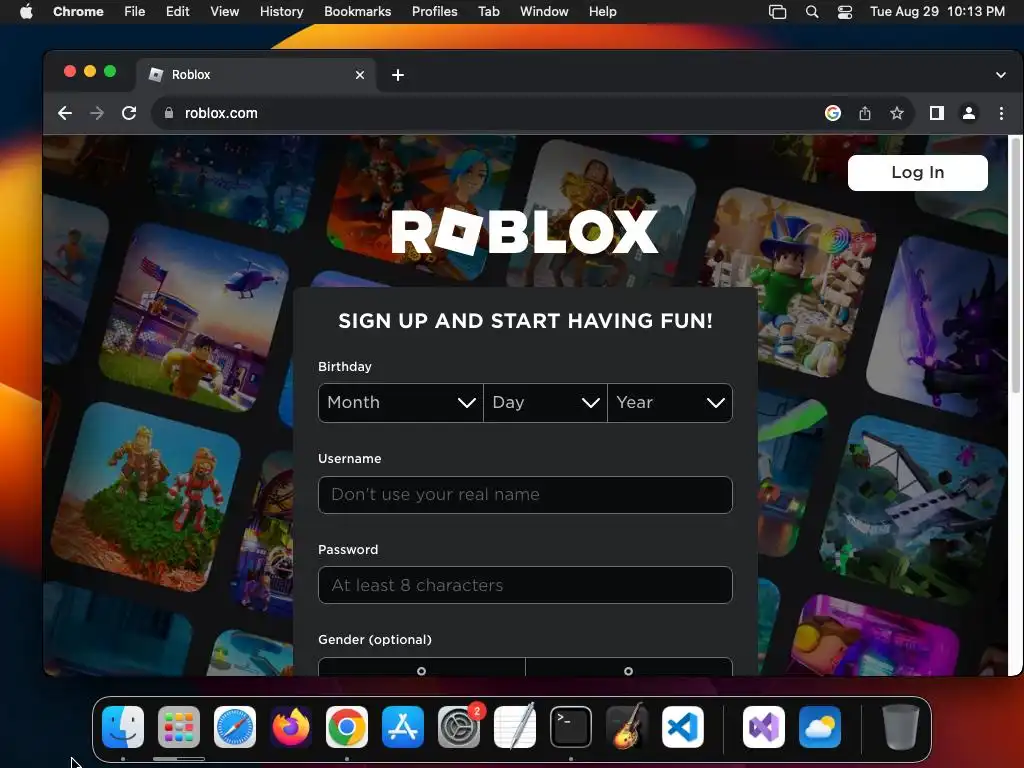Image resolution: width=1024 pixels, height=768 pixels.
Task: Close the Roblox tab
Action: pos(360,75)
